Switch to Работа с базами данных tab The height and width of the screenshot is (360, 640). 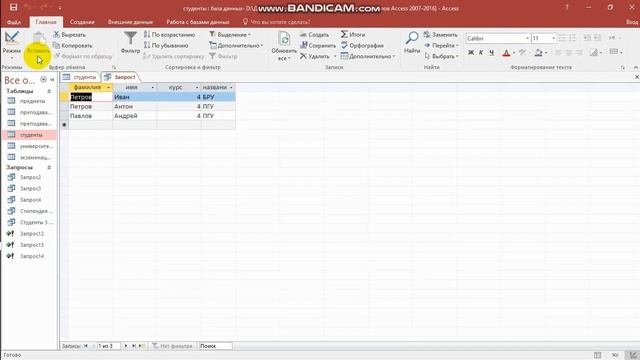click(x=198, y=22)
